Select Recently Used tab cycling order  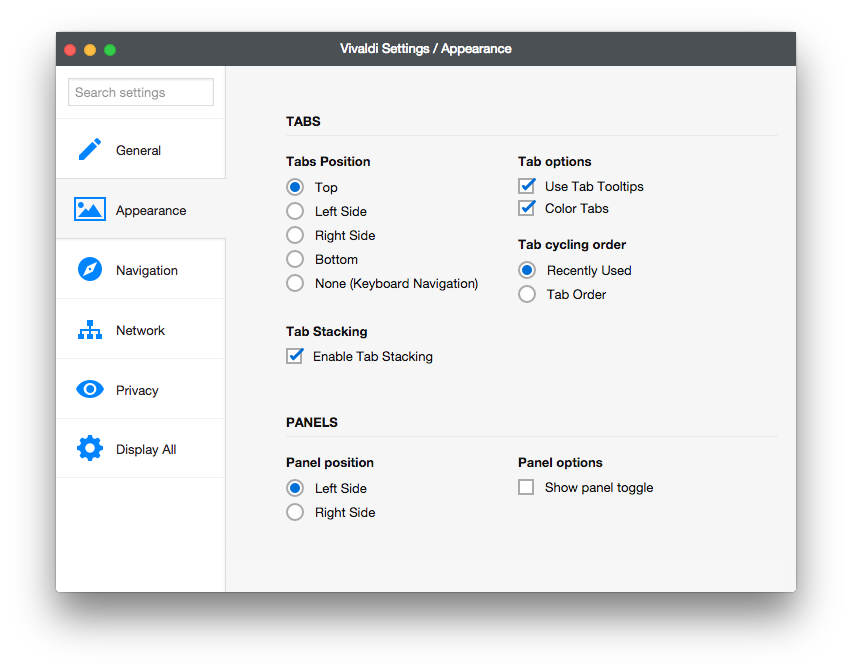(527, 270)
